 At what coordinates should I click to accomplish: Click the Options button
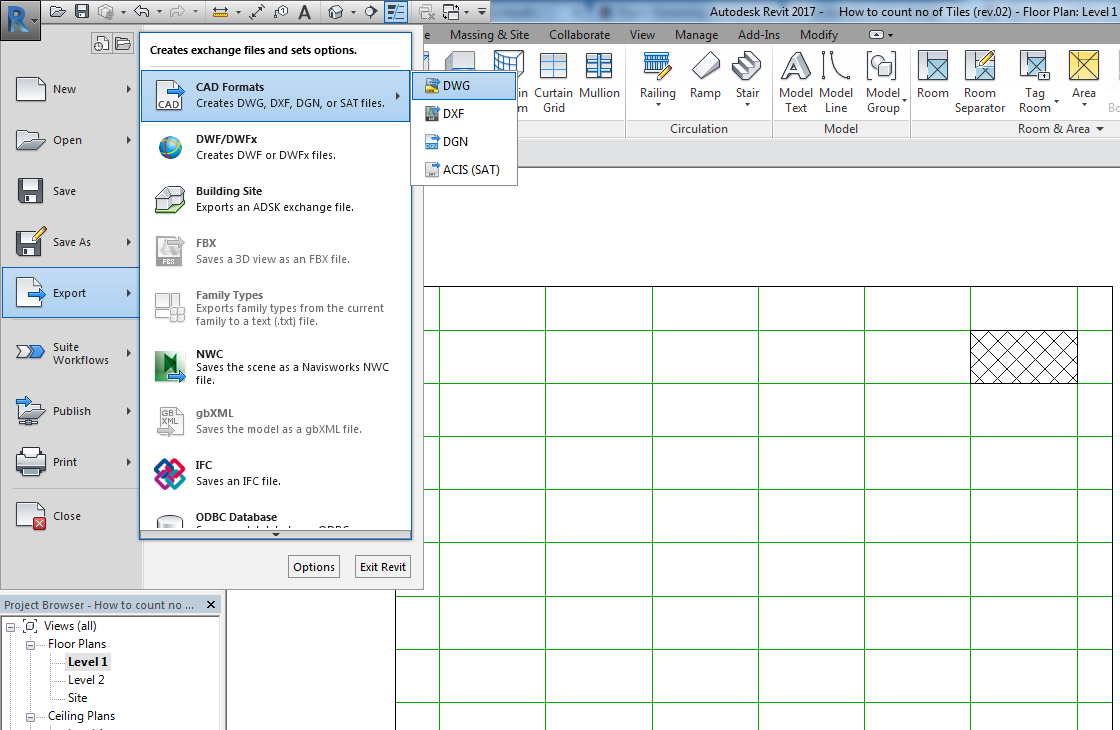[x=313, y=566]
